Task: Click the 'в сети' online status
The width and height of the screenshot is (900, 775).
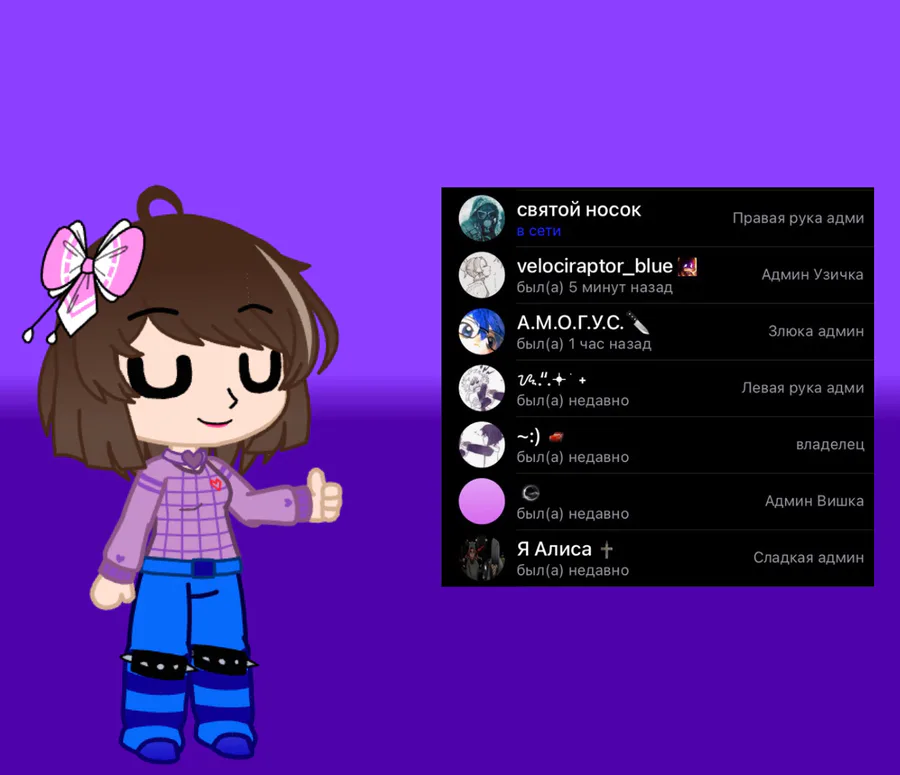Action: pos(538,231)
